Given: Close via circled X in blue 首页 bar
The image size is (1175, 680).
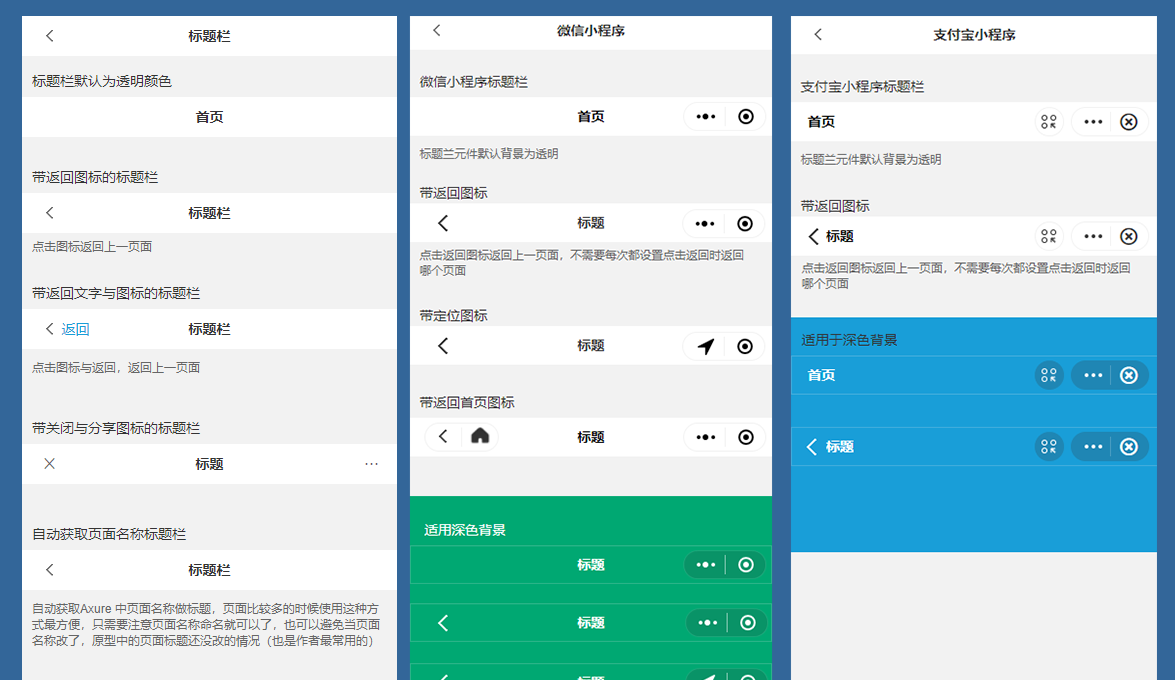Looking at the screenshot, I should point(1129,375).
